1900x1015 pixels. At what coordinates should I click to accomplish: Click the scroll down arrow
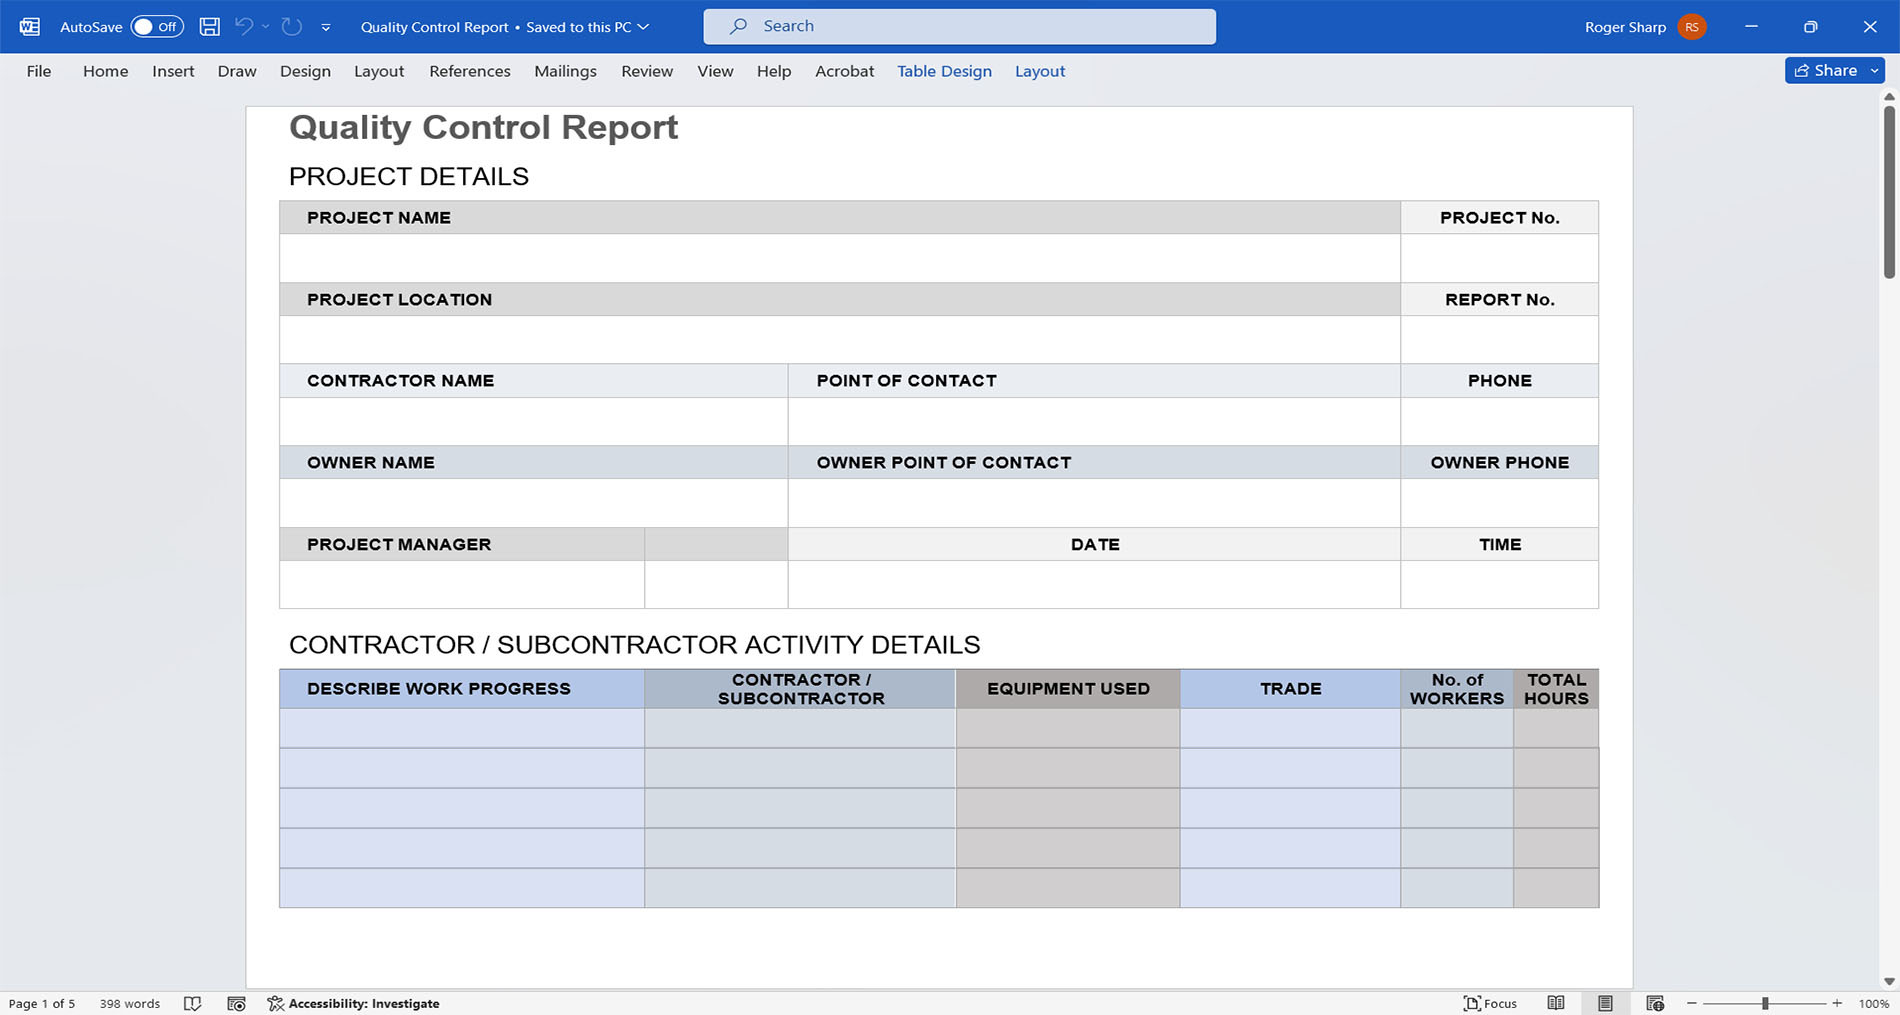point(1889,981)
